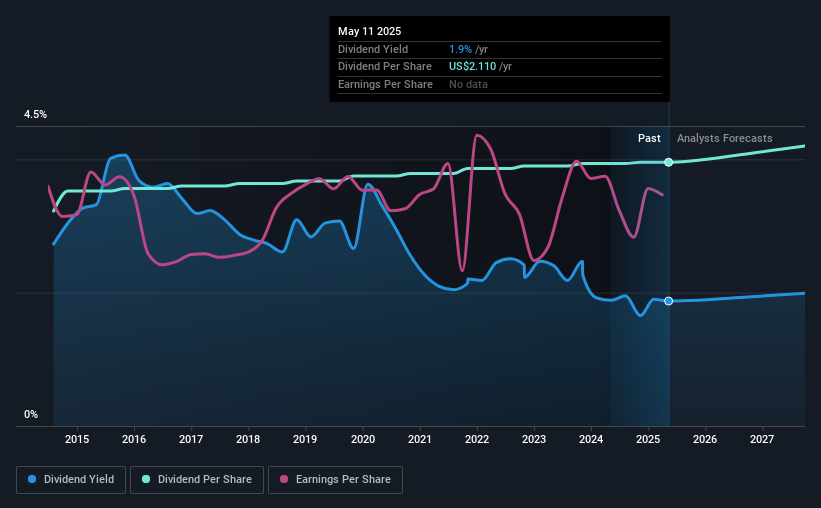
Task: Select the Dividend Per Share data point marker
Action: coord(669,162)
